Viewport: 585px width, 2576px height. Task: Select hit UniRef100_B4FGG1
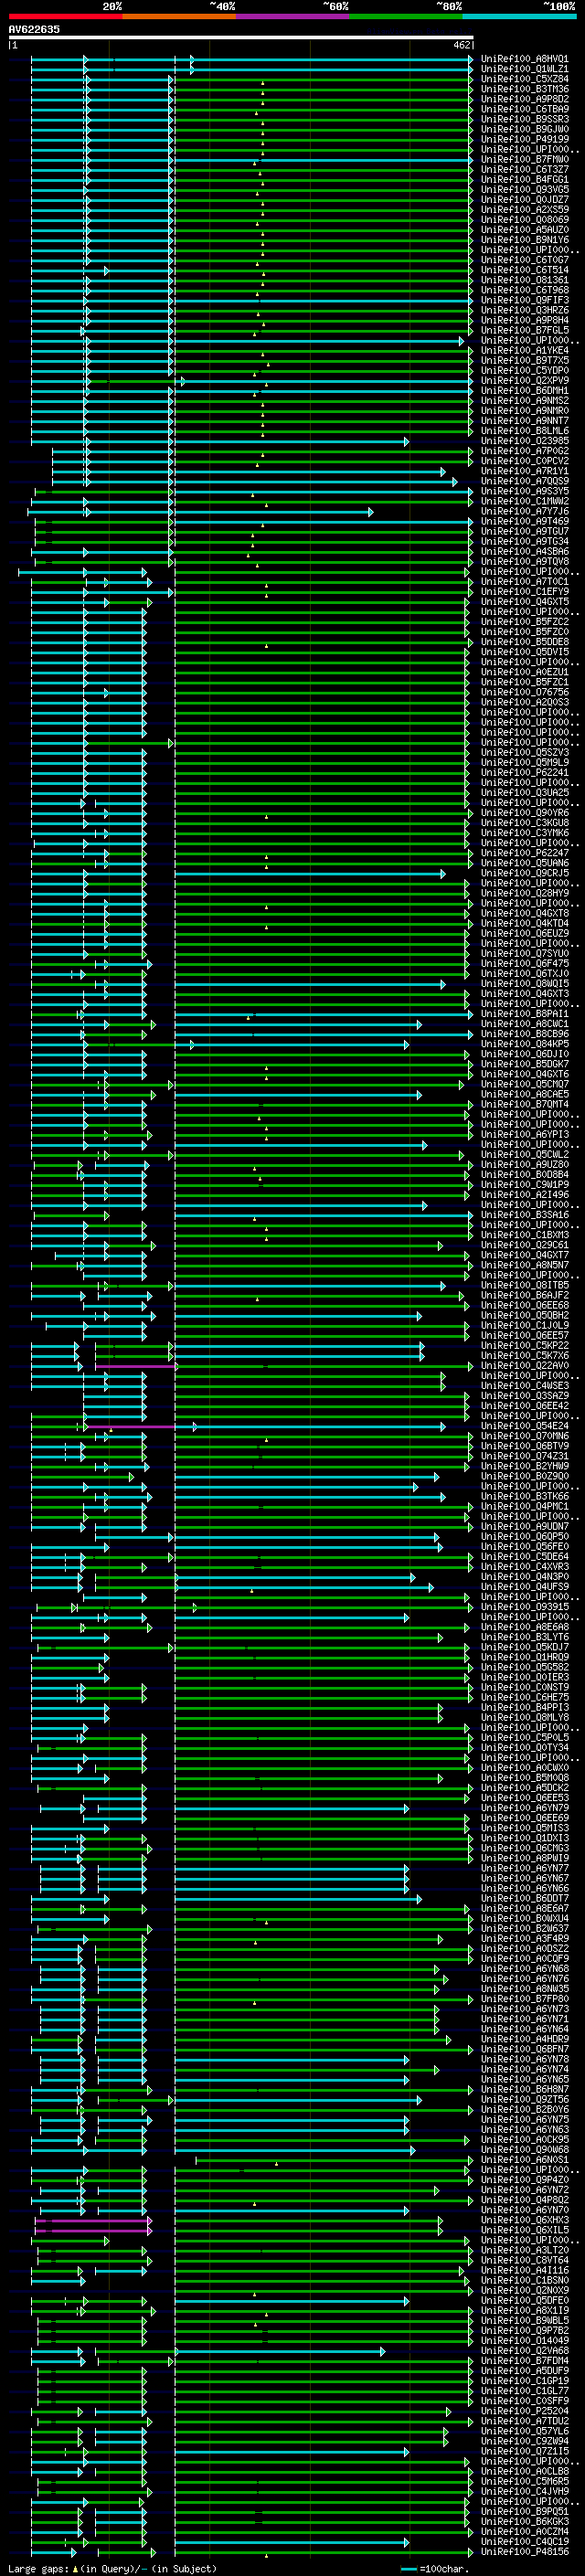[525, 180]
